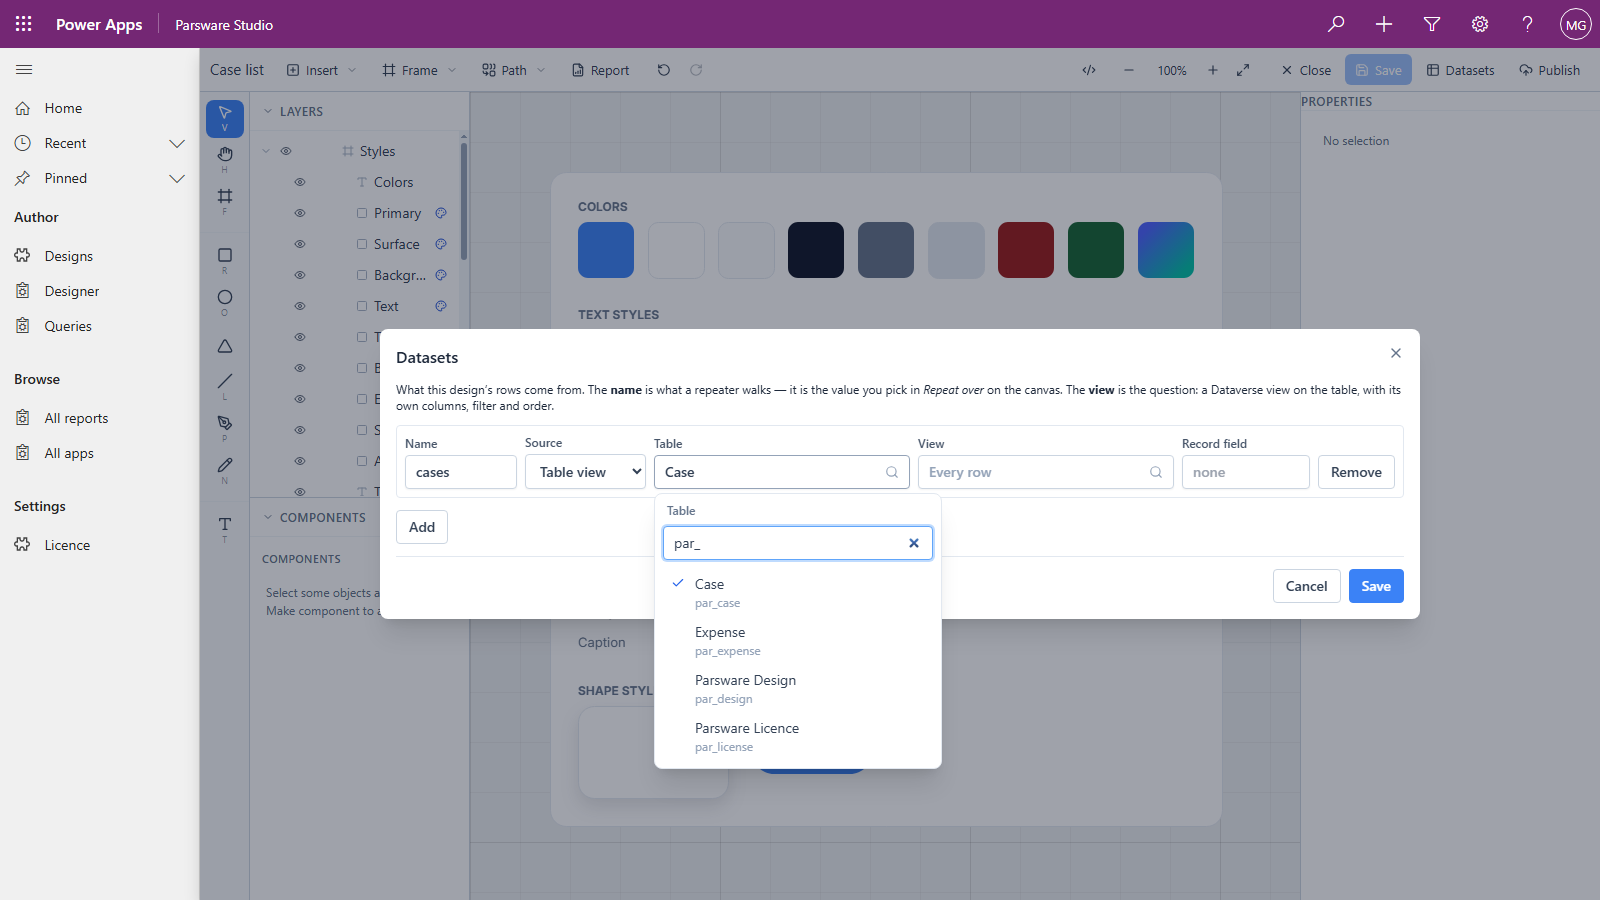The height and width of the screenshot is (900, 1600).
Task: Zoom out with the minus icon
Action: tap(1129, 70)
